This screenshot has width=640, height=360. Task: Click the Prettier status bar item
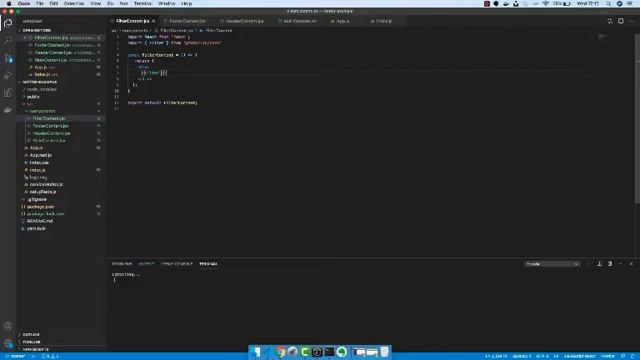[608, 356]
